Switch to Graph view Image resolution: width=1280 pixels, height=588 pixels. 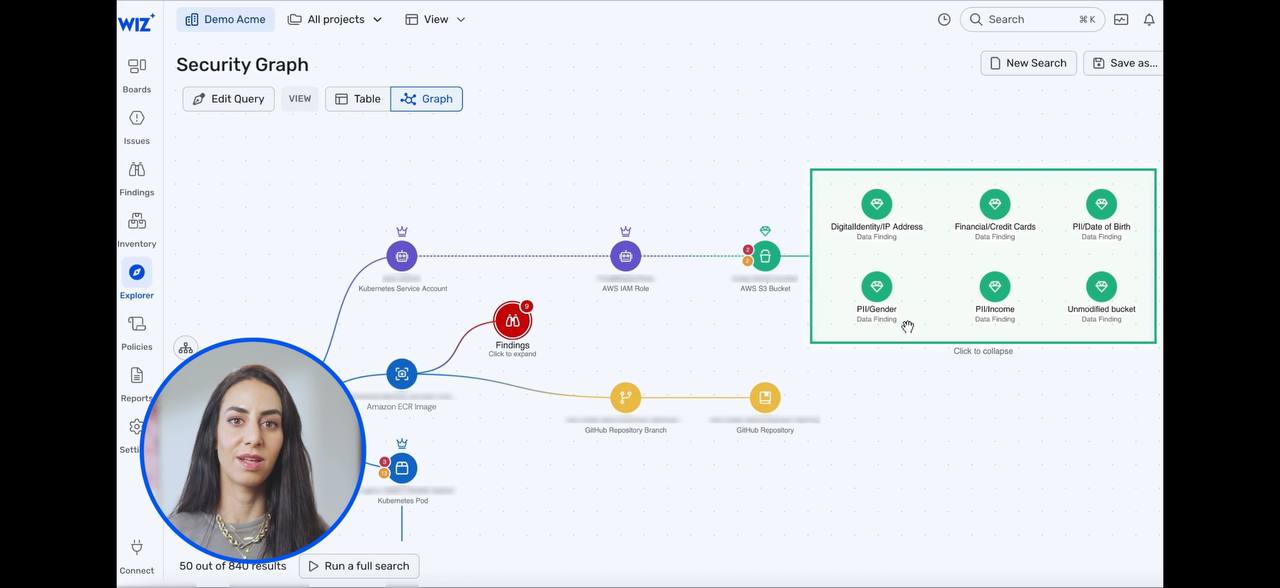(427, 99)
